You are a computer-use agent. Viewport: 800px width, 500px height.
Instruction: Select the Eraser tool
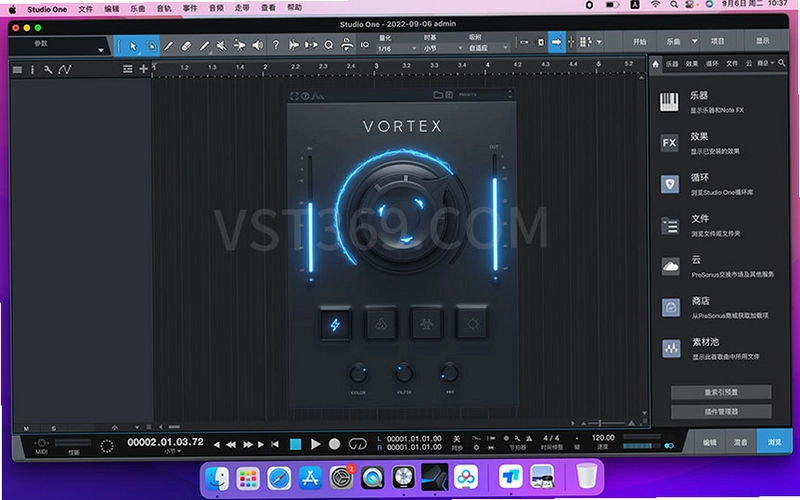click(x=186, y=45)
